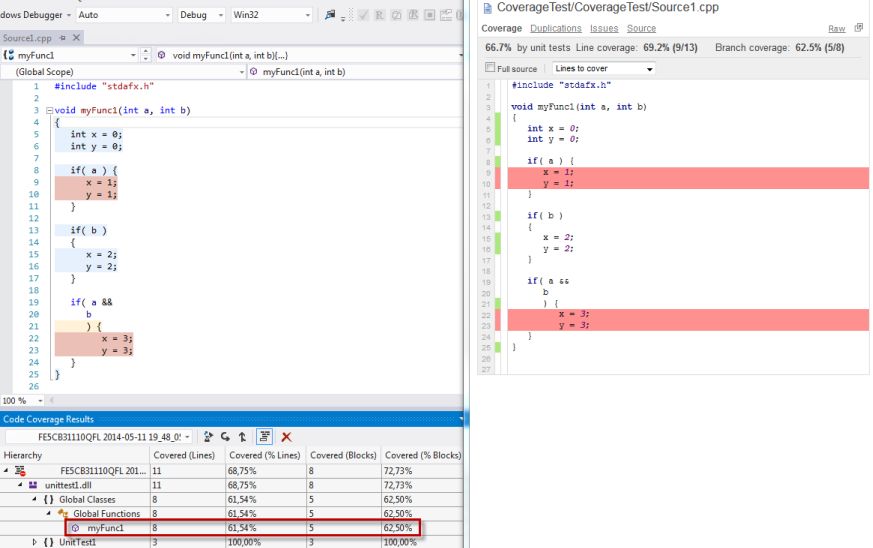Click the open-in-new-window icon next to Raw
This screenshot has height=548, width=873.
[x=859, y=27]
